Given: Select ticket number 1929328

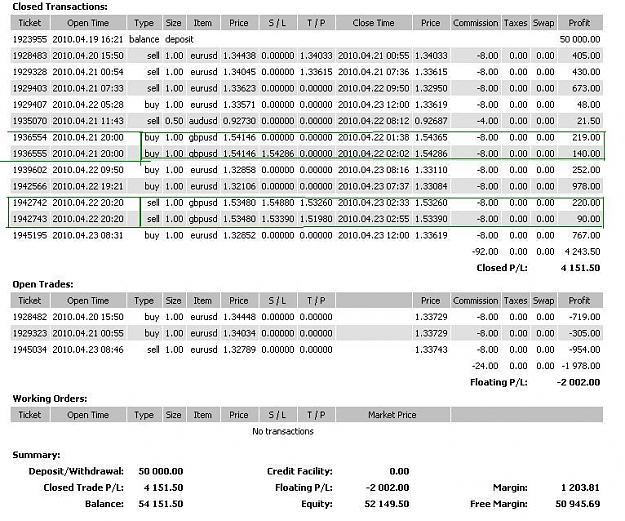Looking at the screenshot, I should pos(30,72).
